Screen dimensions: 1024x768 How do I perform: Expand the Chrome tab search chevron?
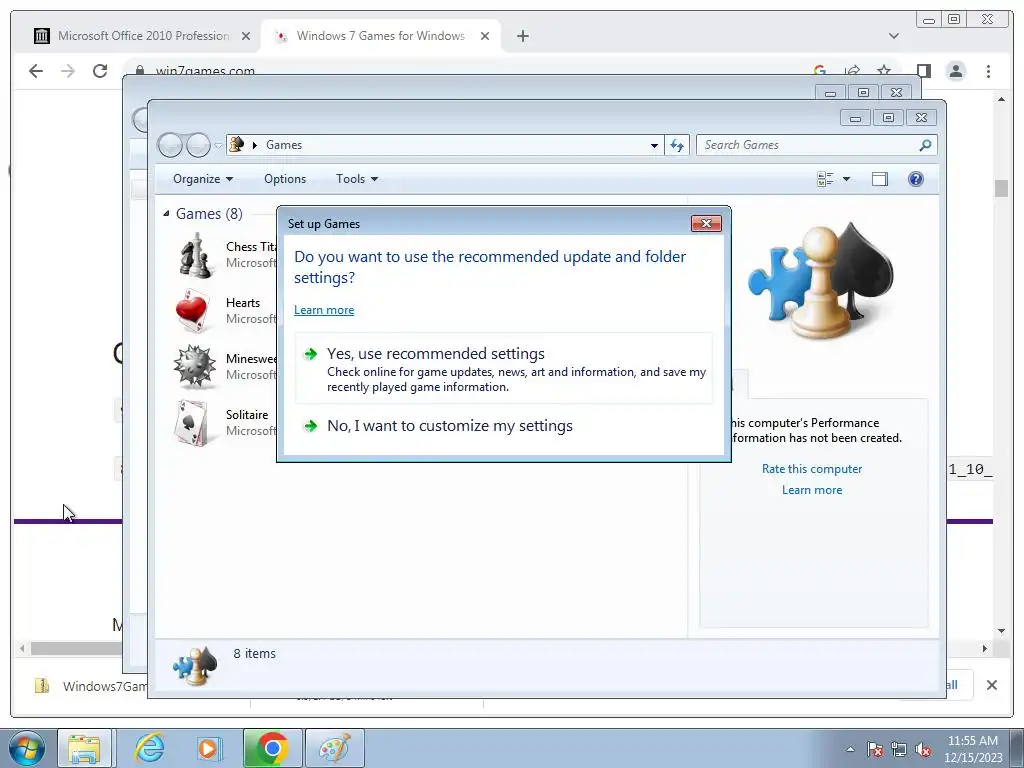coord(894,36)
